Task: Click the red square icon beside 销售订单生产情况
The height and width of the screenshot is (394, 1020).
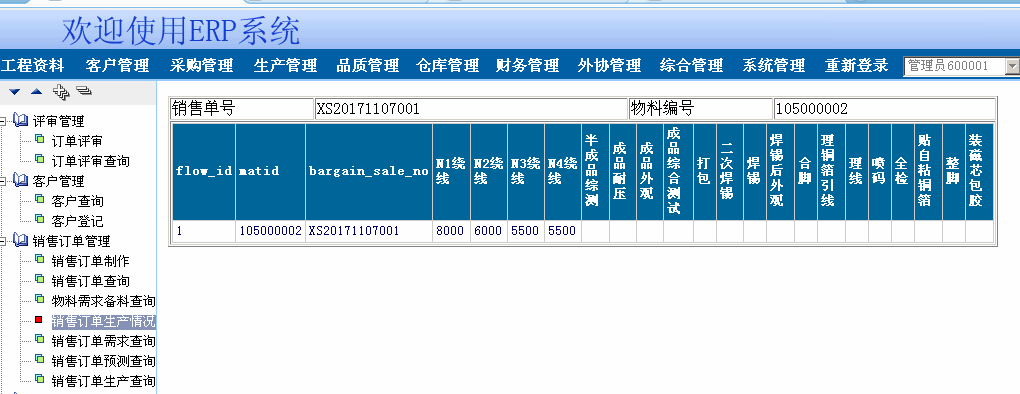Action: click(x=39, y=320)
